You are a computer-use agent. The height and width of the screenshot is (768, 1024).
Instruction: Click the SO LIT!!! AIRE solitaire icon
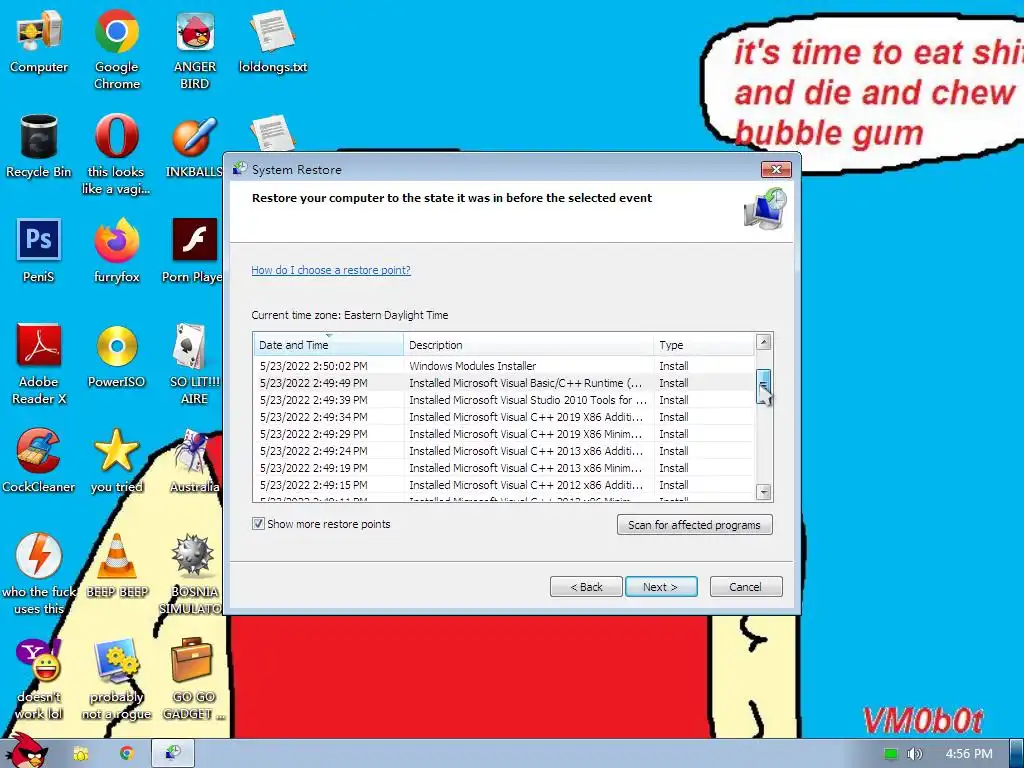click(x=195, y=363)
